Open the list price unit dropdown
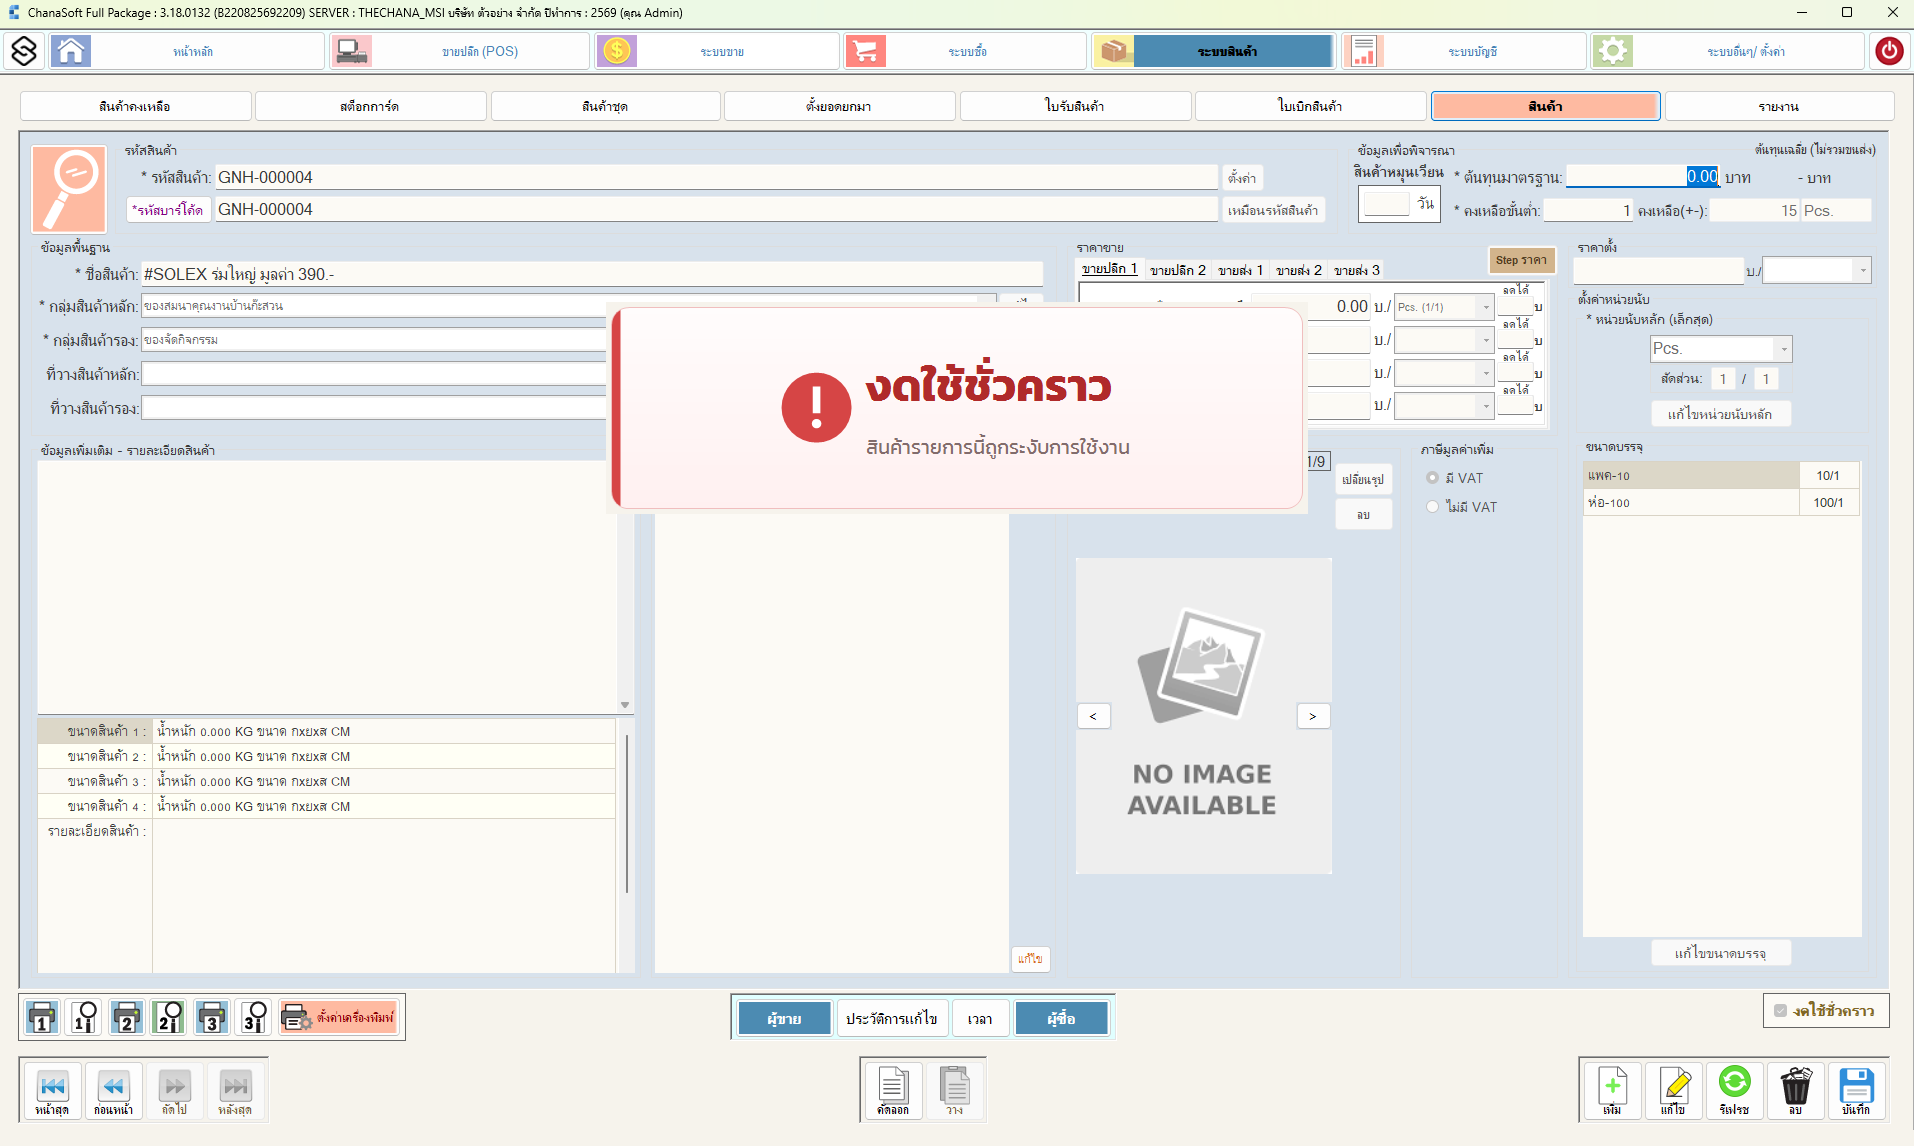Viewport: 1914px width, 1146px height. click(x=1861, y=270)
